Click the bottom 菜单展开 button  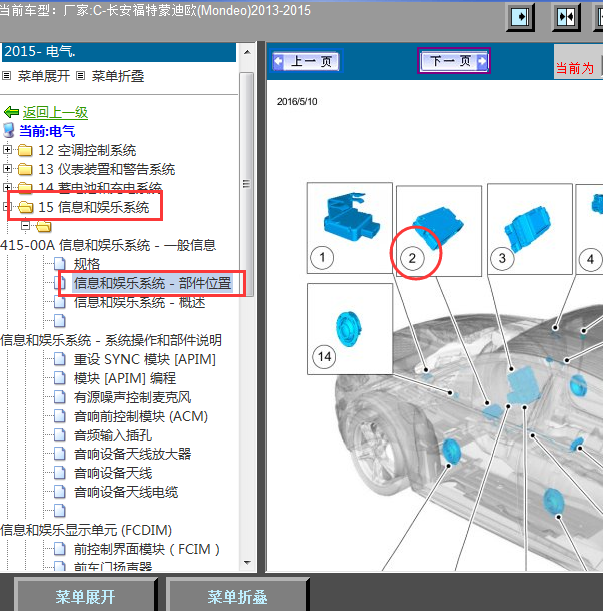[85, 596]
